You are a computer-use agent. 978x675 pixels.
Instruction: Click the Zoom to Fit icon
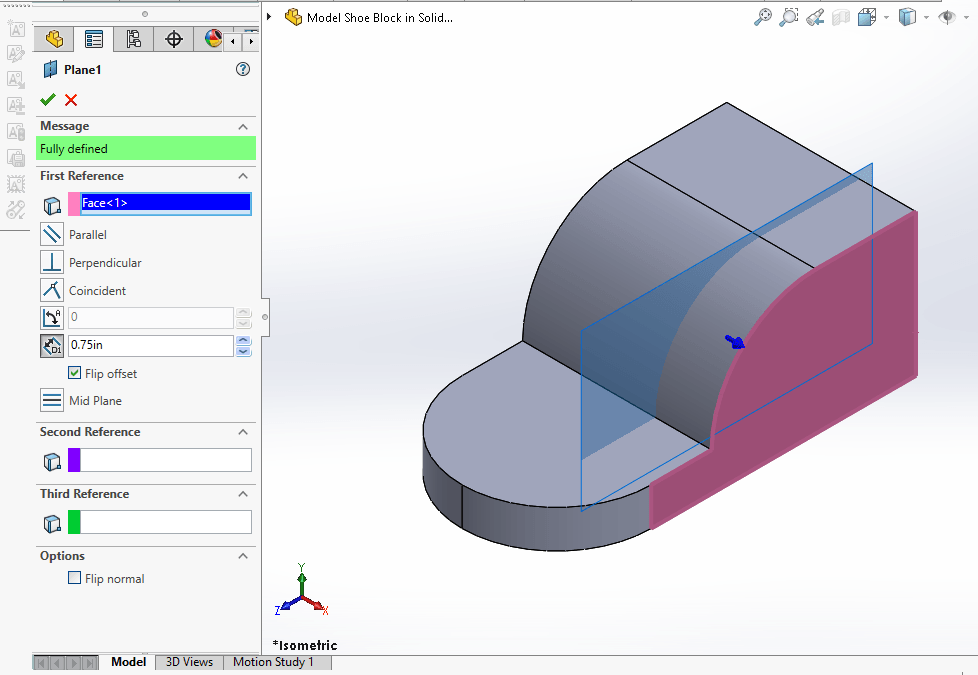763,17
